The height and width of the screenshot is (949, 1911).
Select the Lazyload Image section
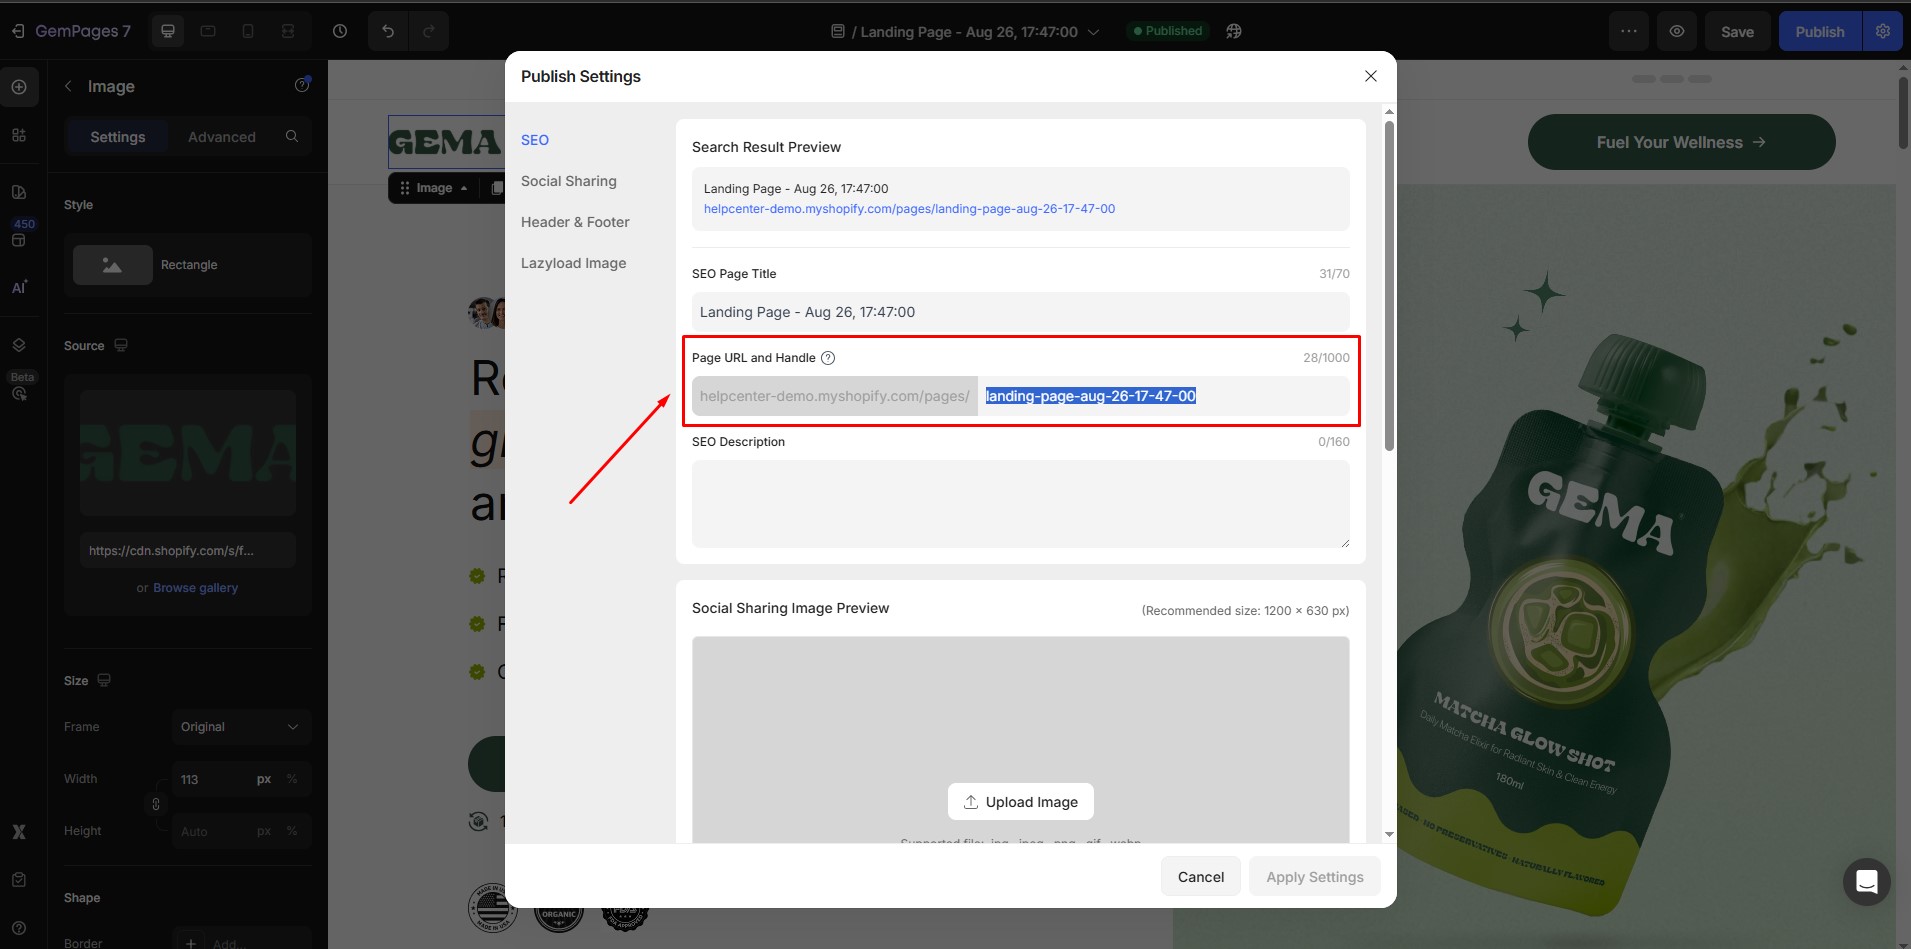click(x=573, y=263)
